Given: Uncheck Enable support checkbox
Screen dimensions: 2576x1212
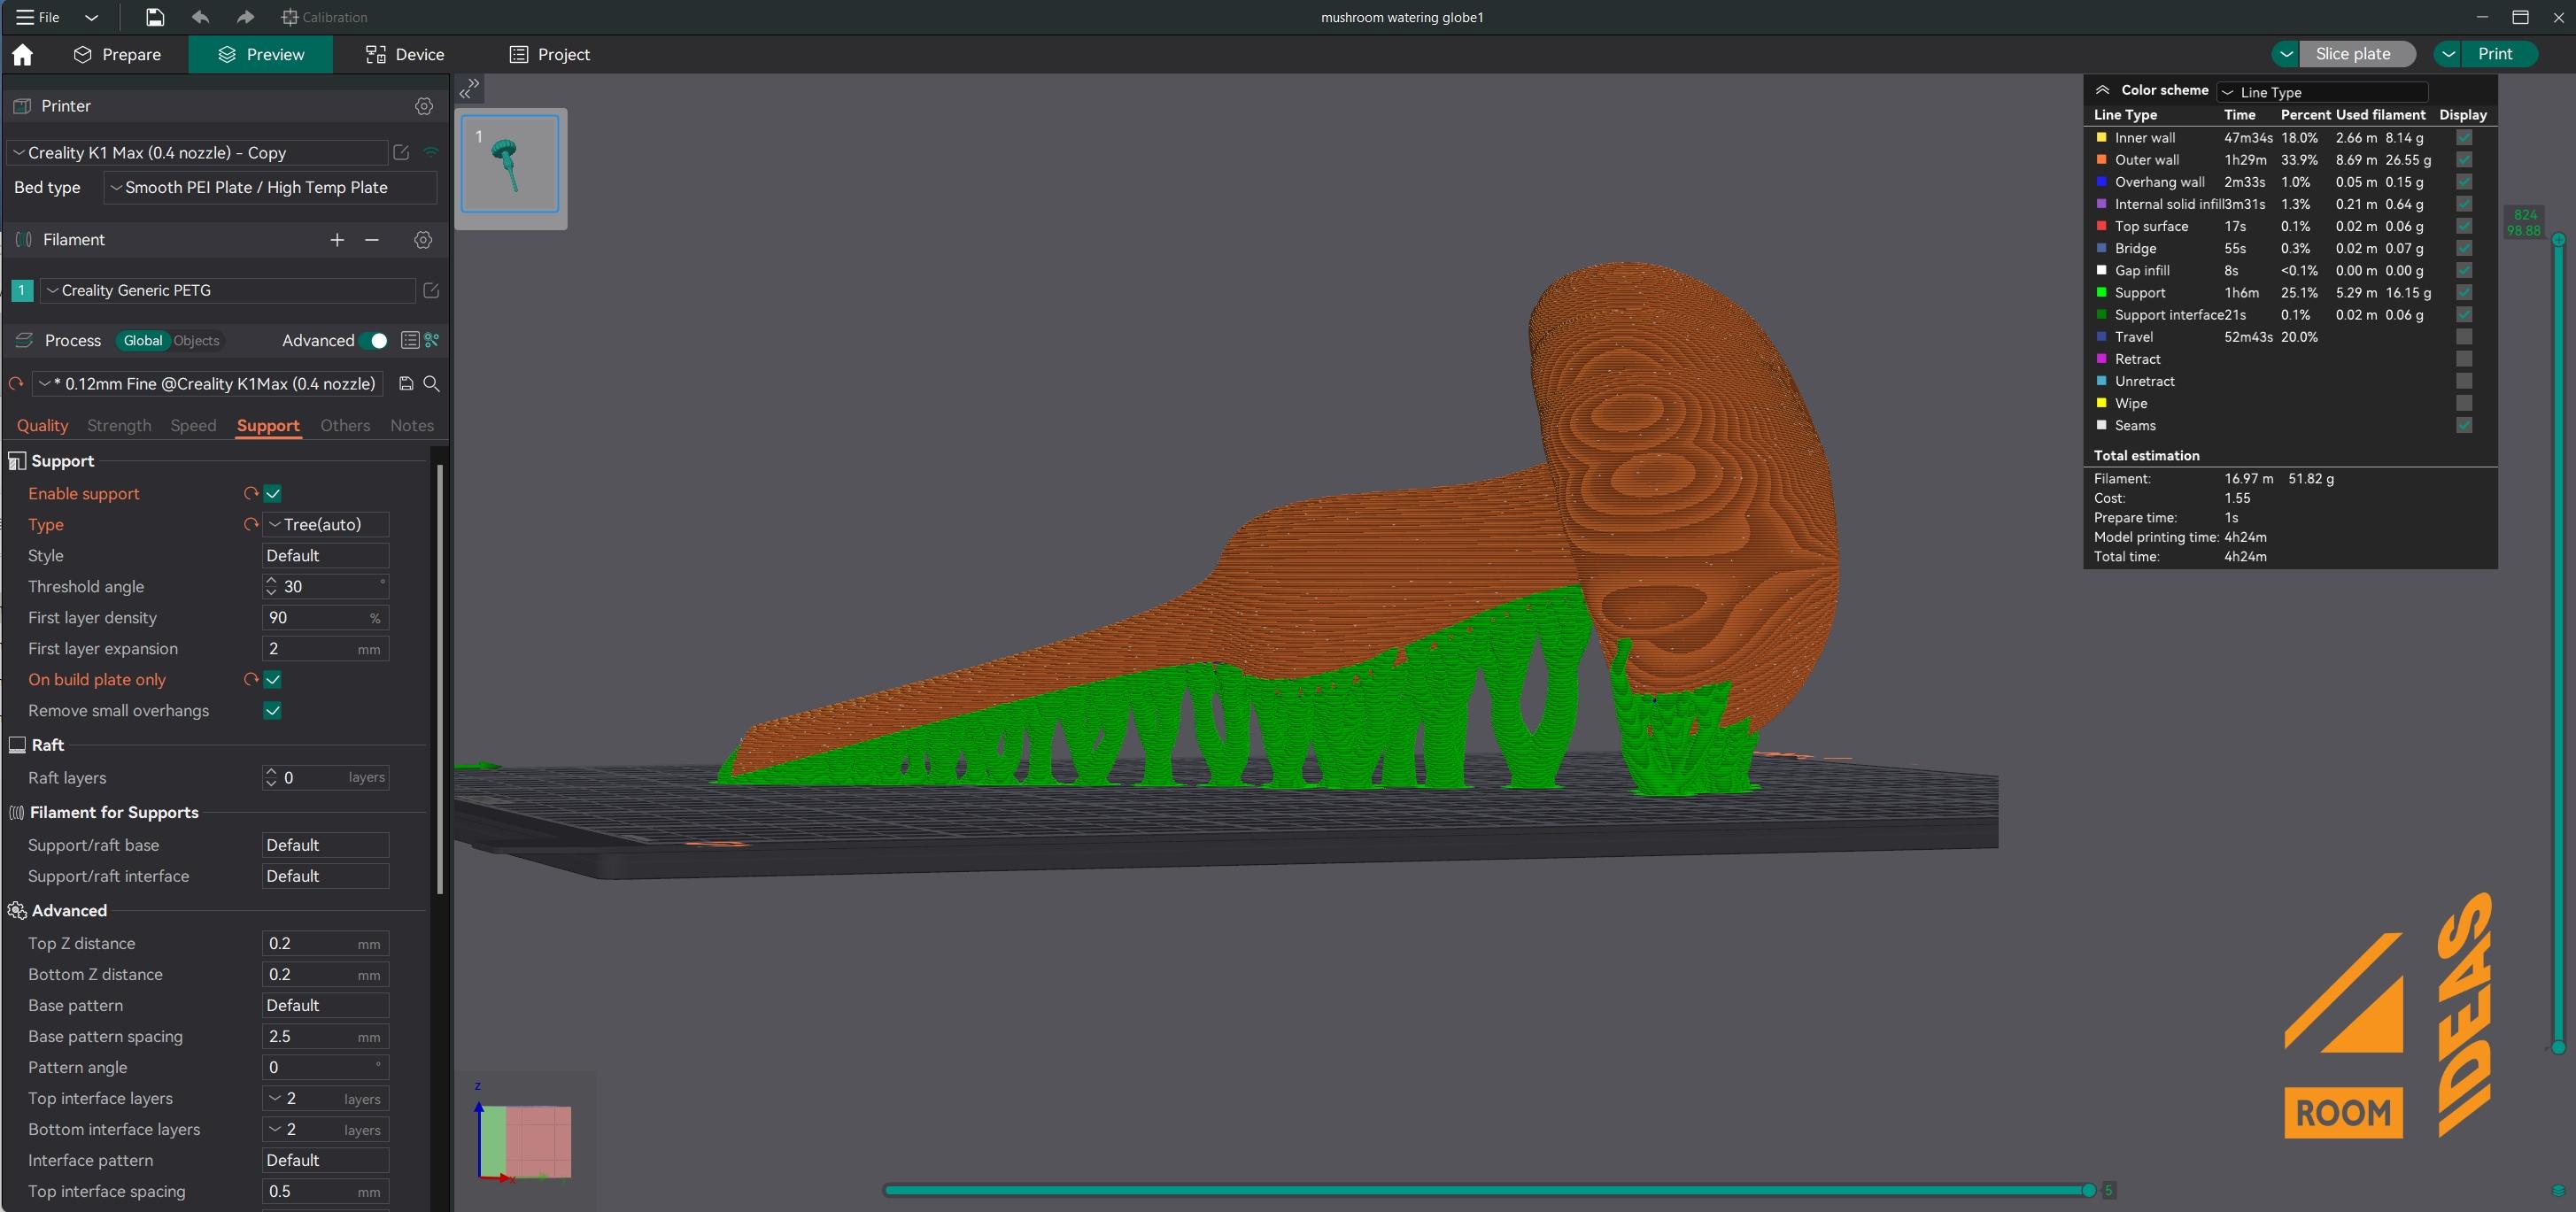Looking at the screenshot, I should point(272,493).
